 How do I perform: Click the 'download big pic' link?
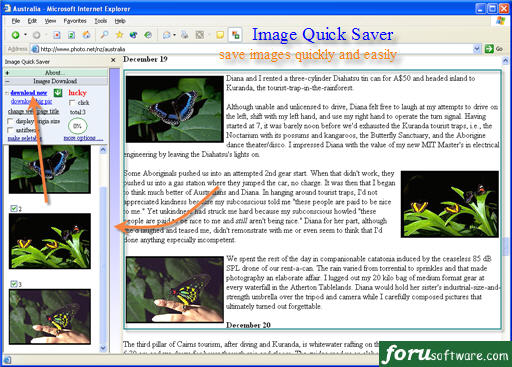(x=31, y=101)
